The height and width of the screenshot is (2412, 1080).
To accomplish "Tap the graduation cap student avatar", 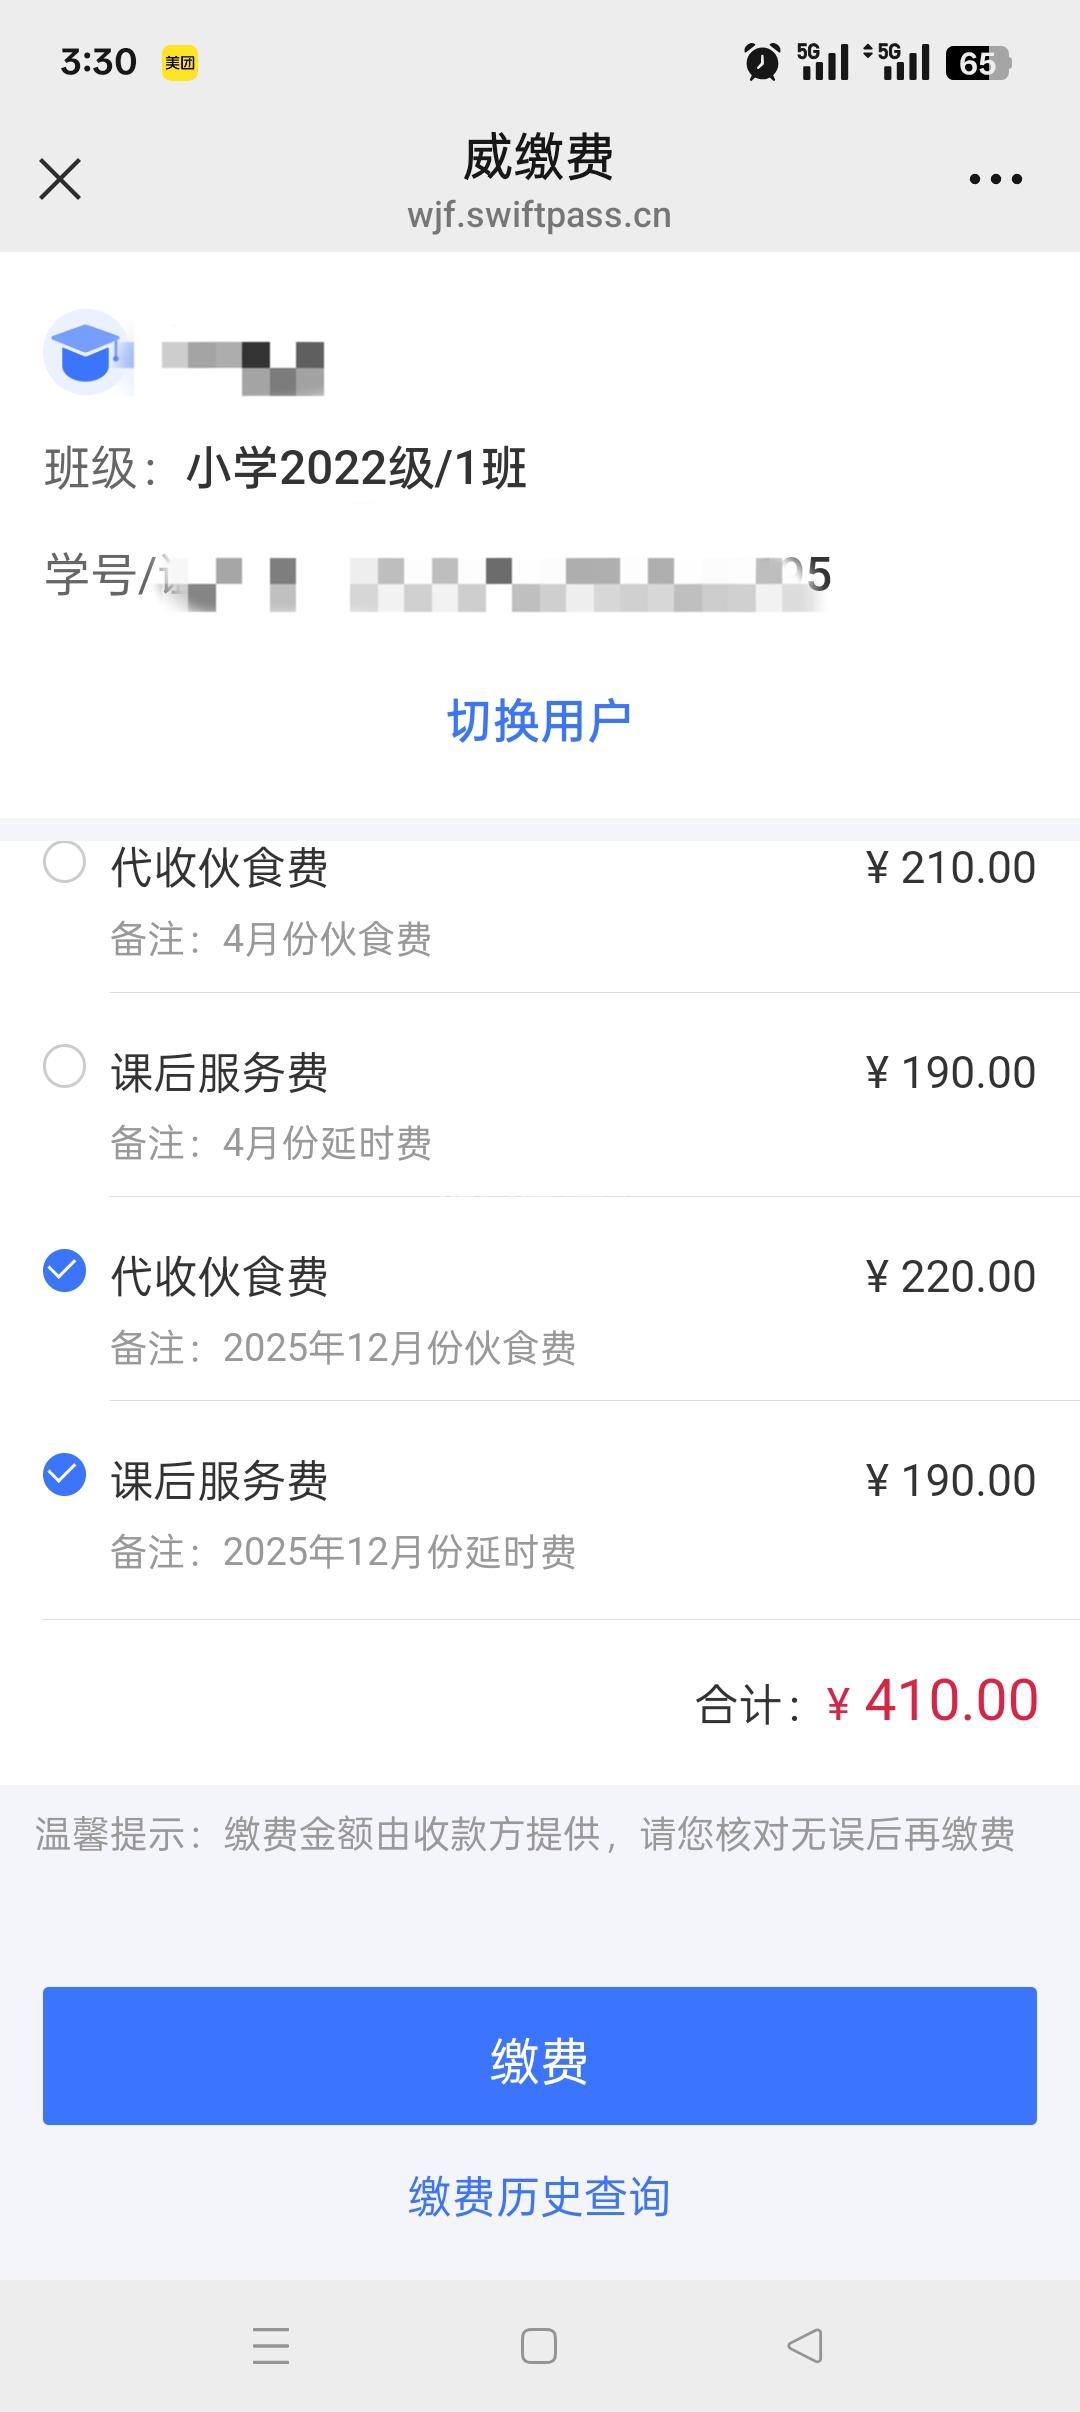I will click(88, 352).
